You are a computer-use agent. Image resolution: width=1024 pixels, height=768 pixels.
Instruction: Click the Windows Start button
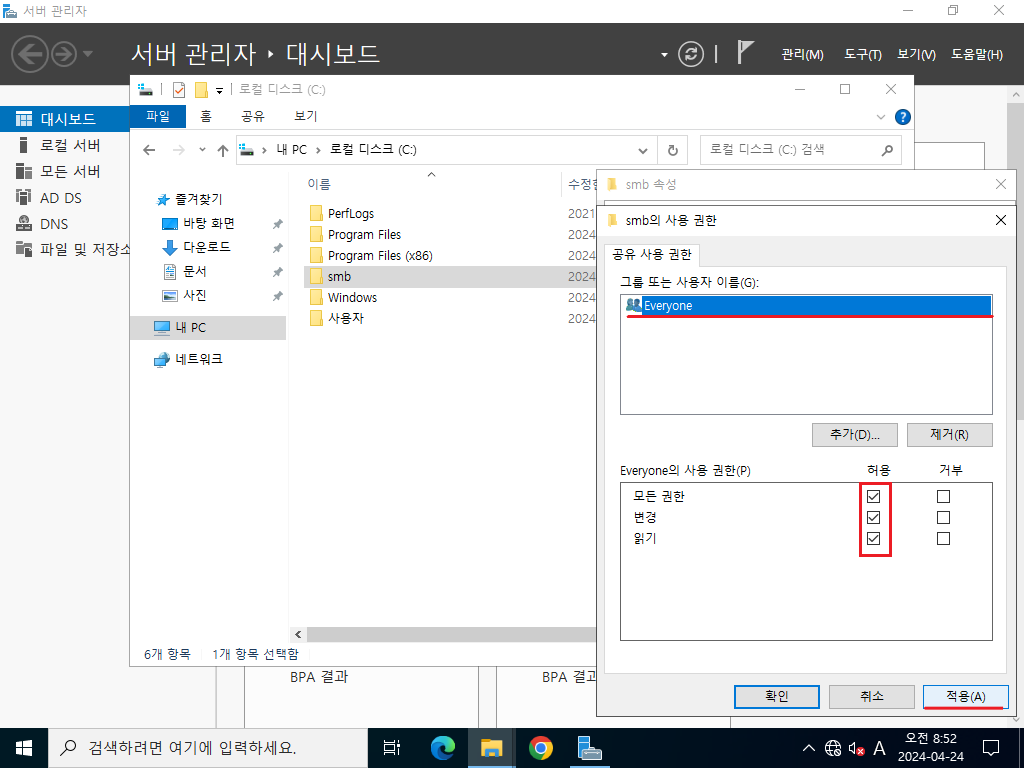tap(24, 748)
